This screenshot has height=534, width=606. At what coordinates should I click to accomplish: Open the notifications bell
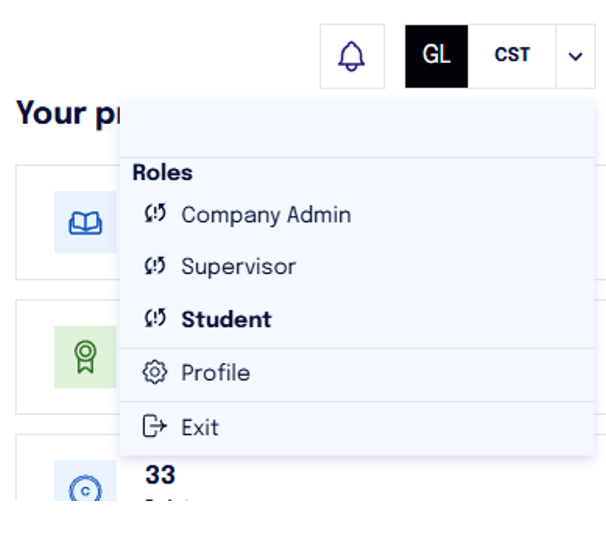pyautogui.click(x=352, y=56)
